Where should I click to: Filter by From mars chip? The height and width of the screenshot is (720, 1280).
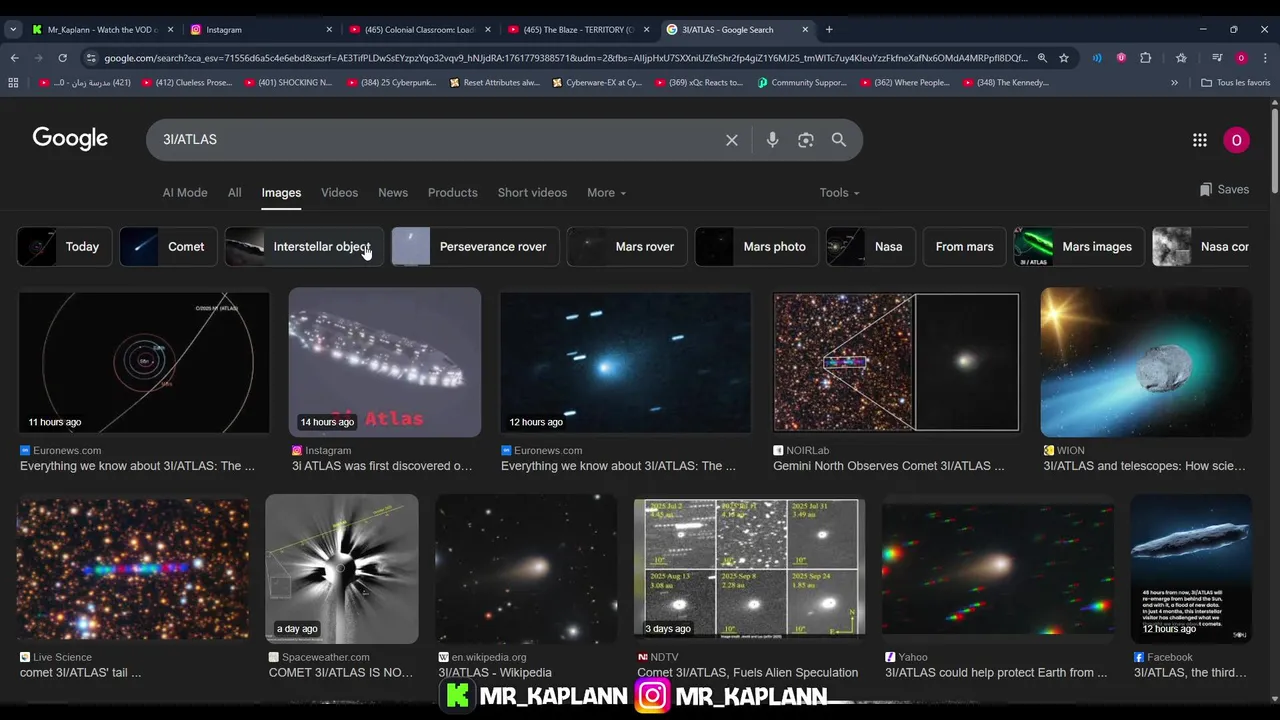point(964,247)
